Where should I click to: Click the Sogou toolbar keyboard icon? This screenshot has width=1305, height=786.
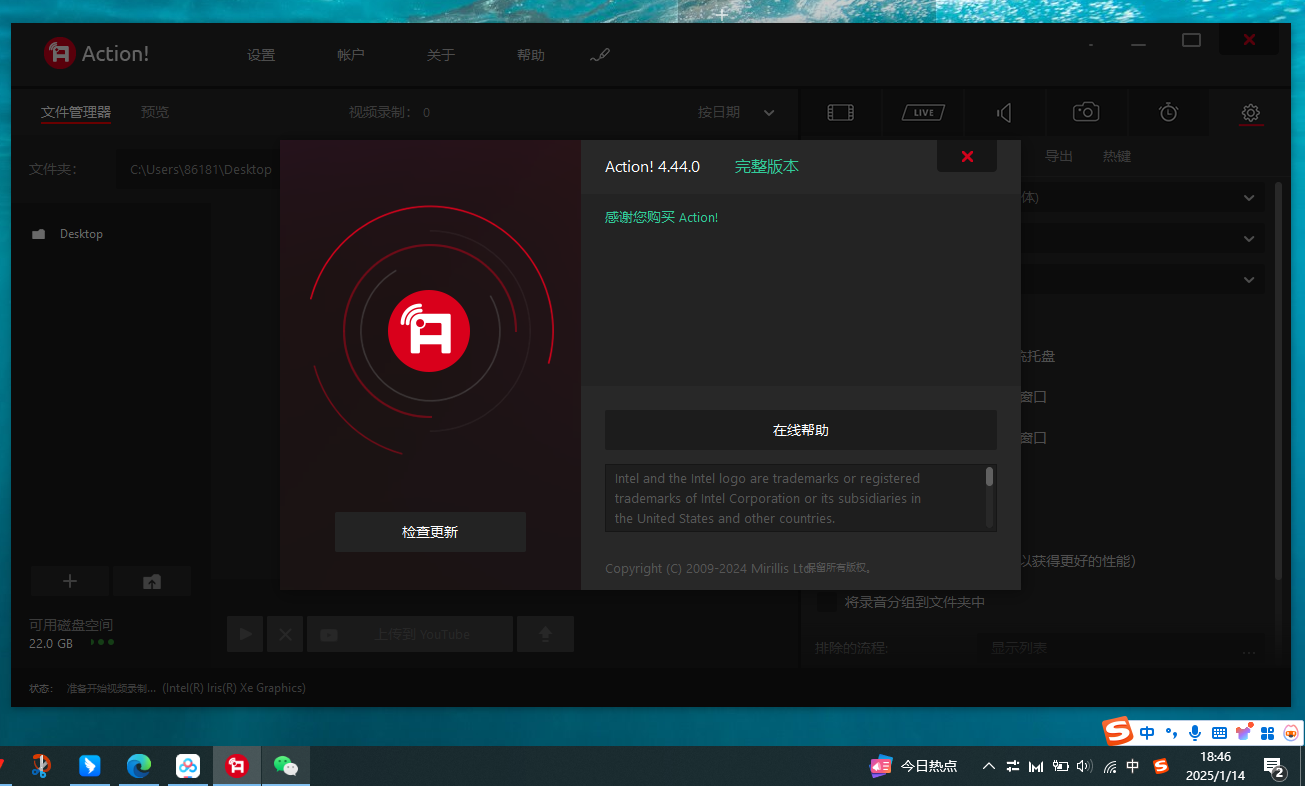pyautogui.click(x=1219, y=733)
